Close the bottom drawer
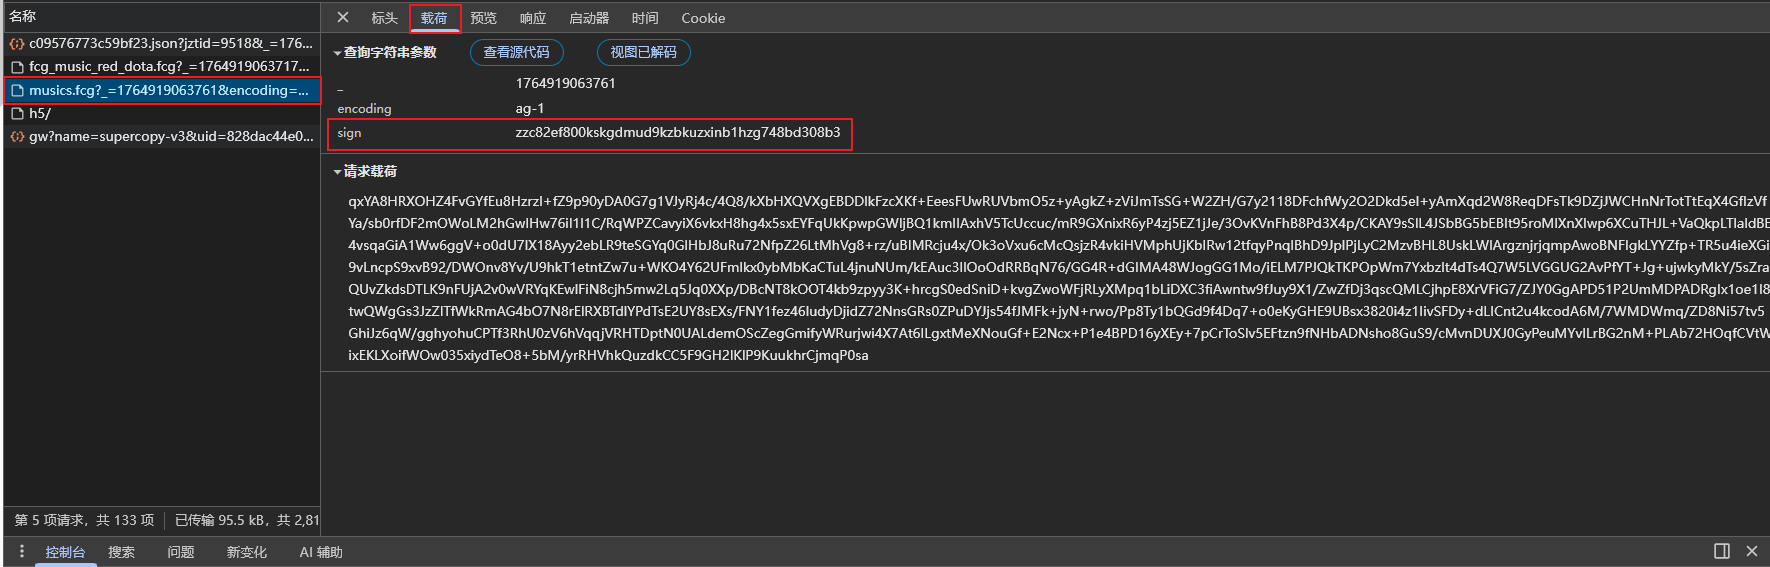The width and height of the screenshot is (1770, 567). coord(1752,551)
